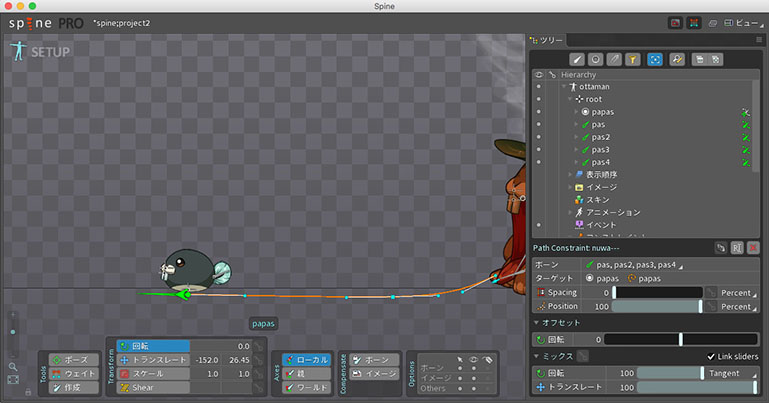The height and width of the screenshot is (403, 769).
Task: Select the ウェイト tool button
Action: pos(76,374)
